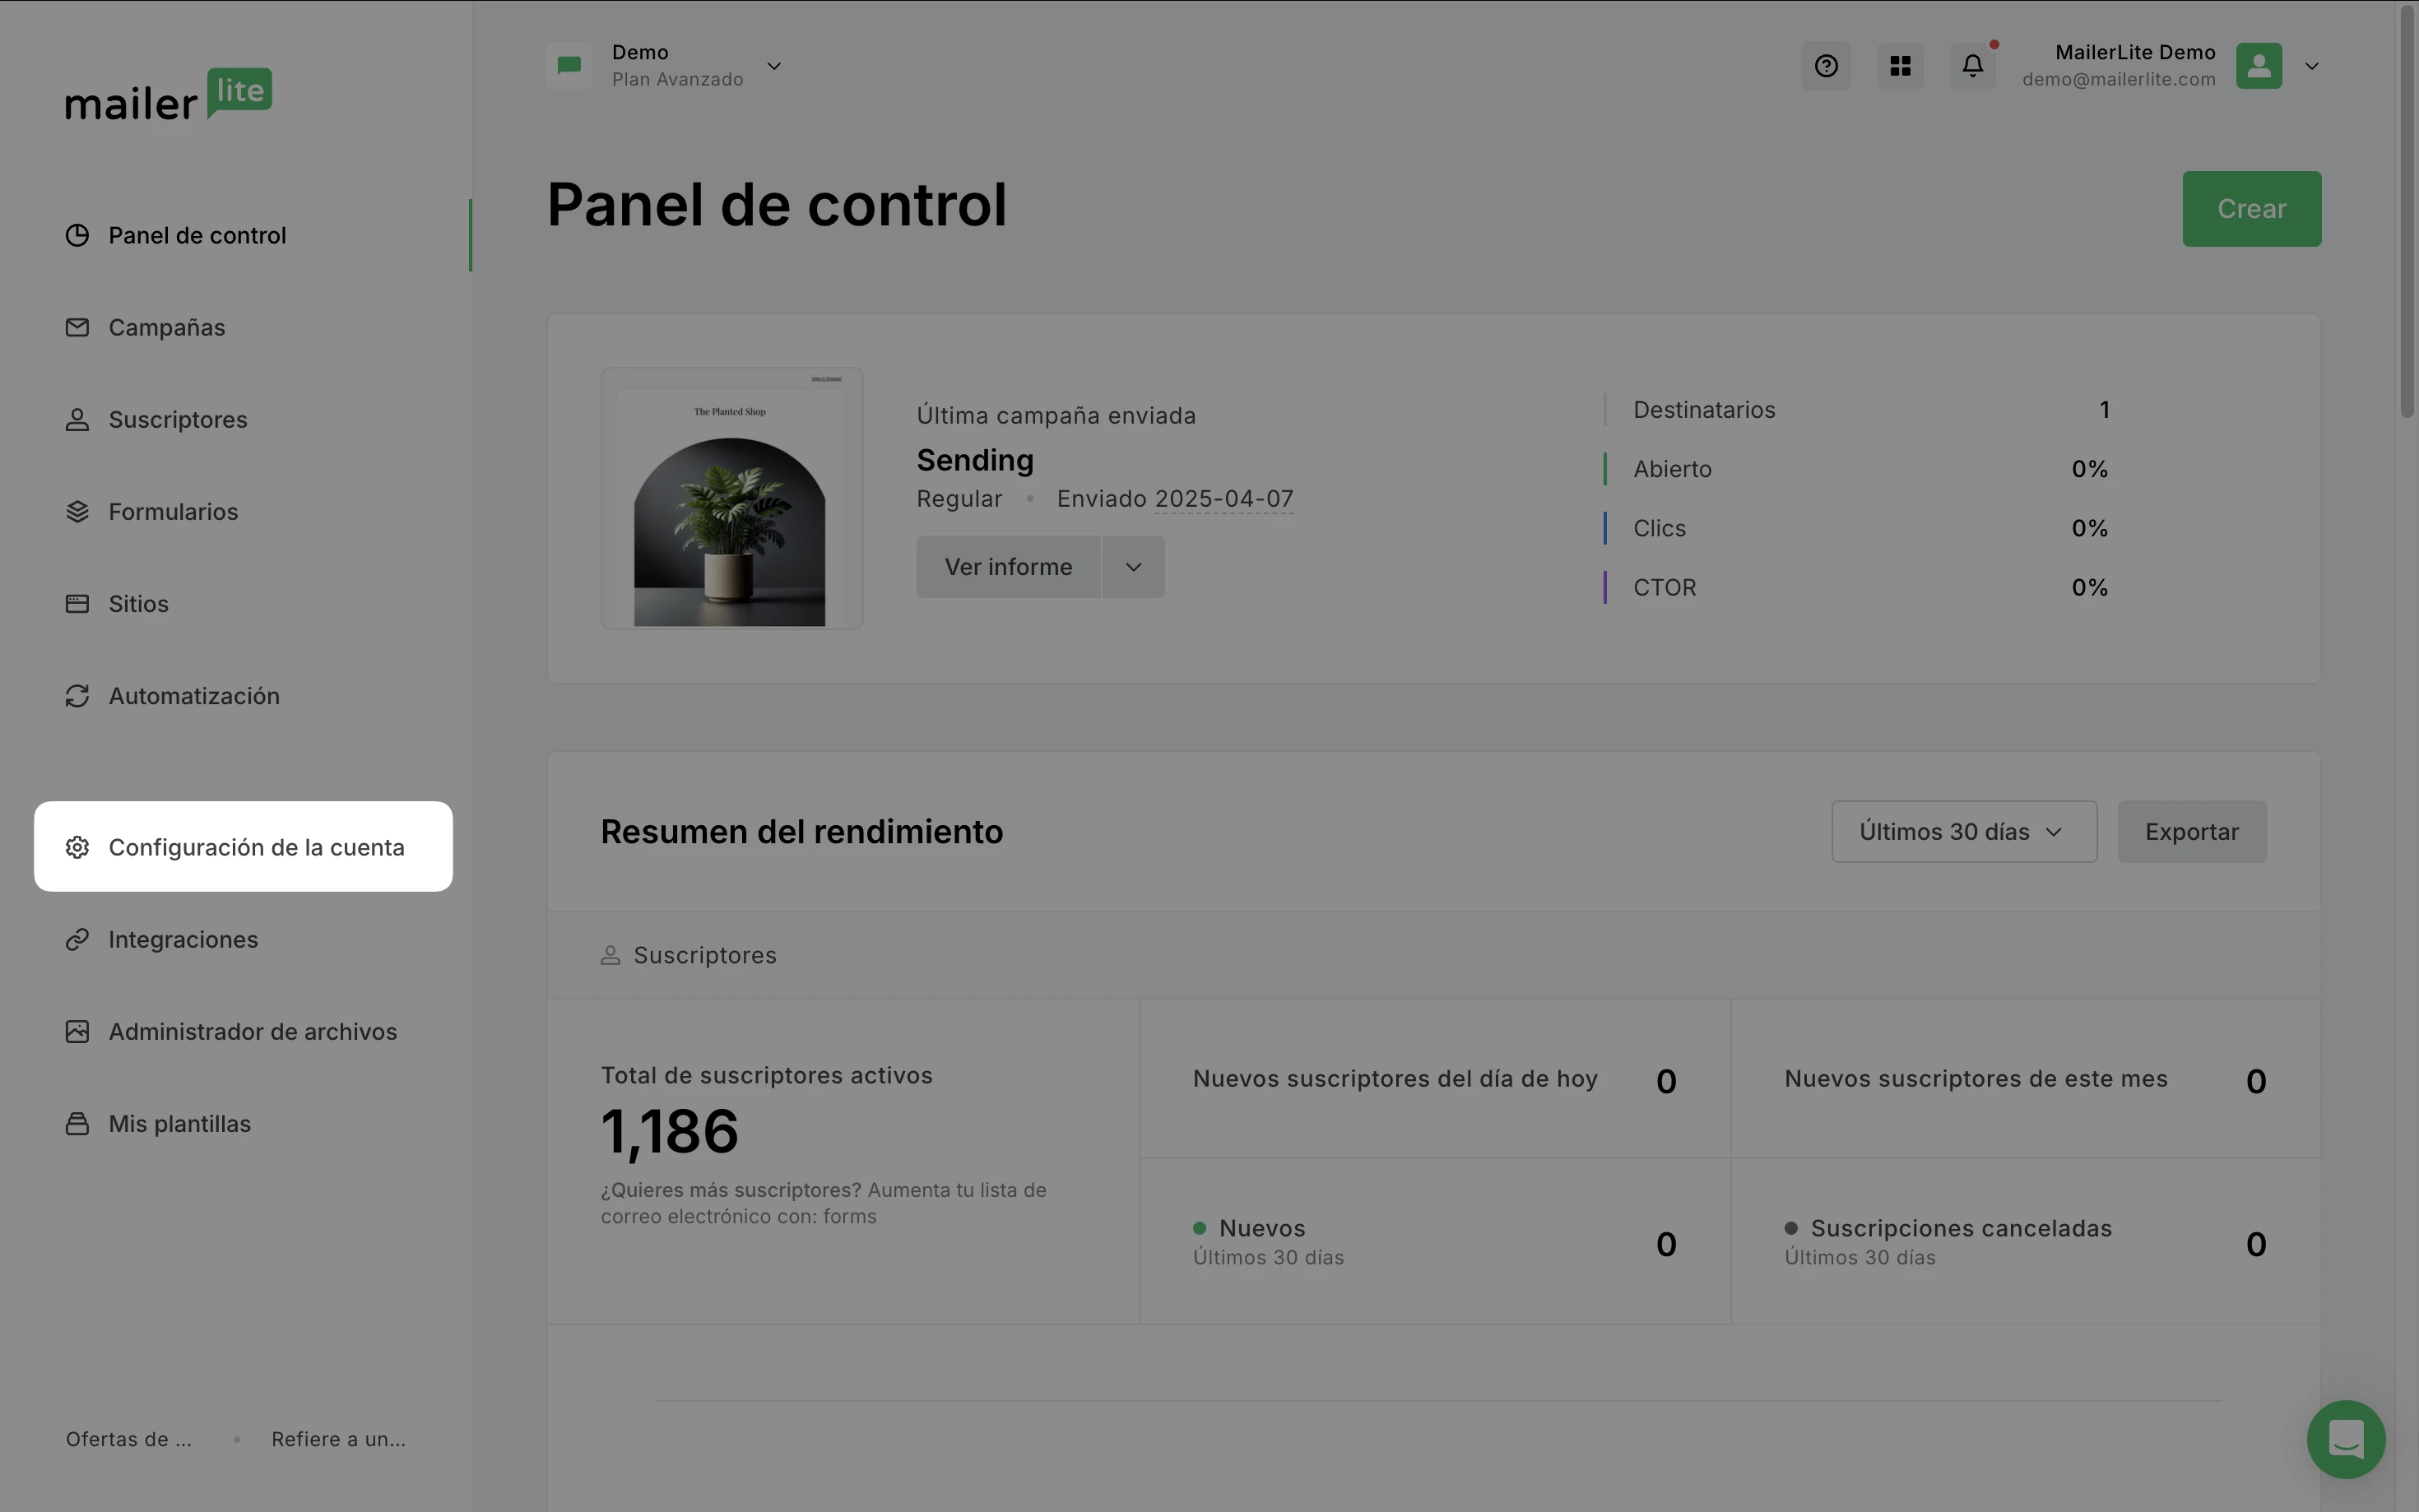This screenshot has width=2419, height=1512.
Task: Open the Planted Shop campaign thumbnail
Action: point(731,498)
